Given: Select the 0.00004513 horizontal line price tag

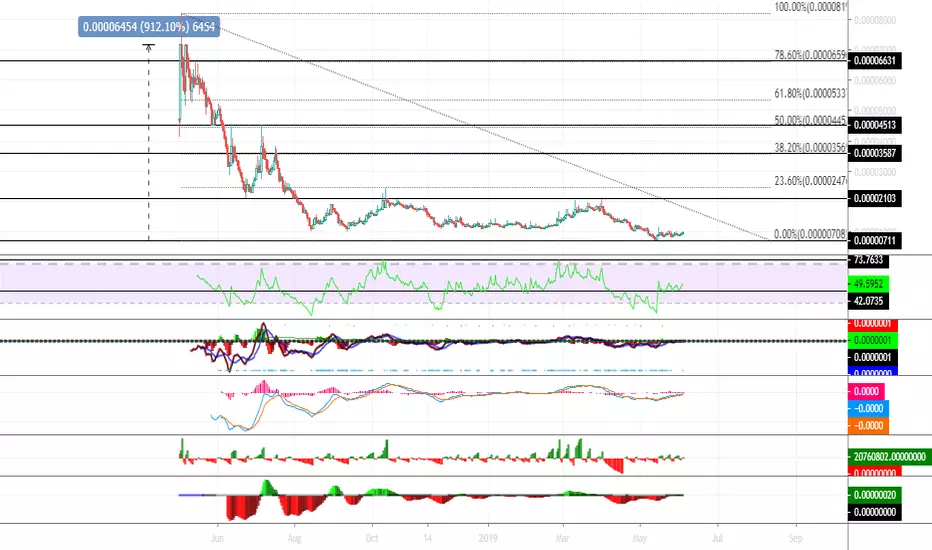Looking at the screenshot, I should tap(875, 125).
